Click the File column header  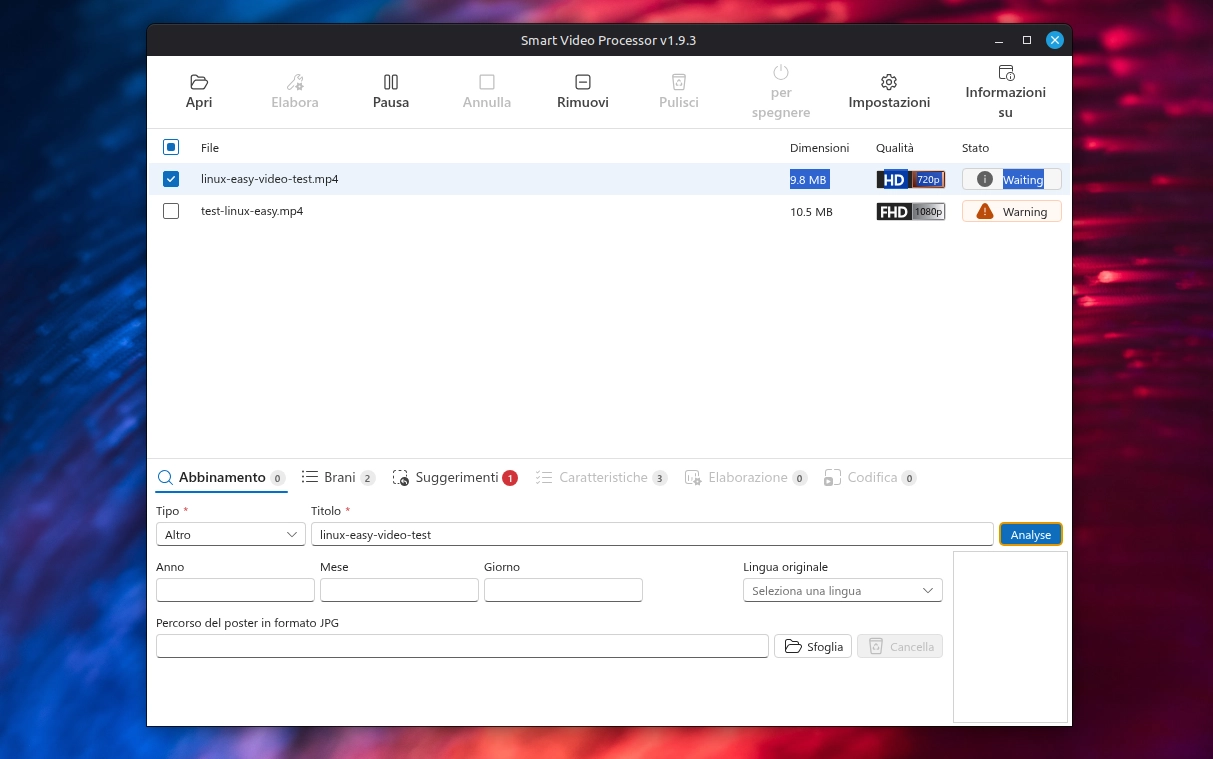pyautogui.click(x=210, y=148)
